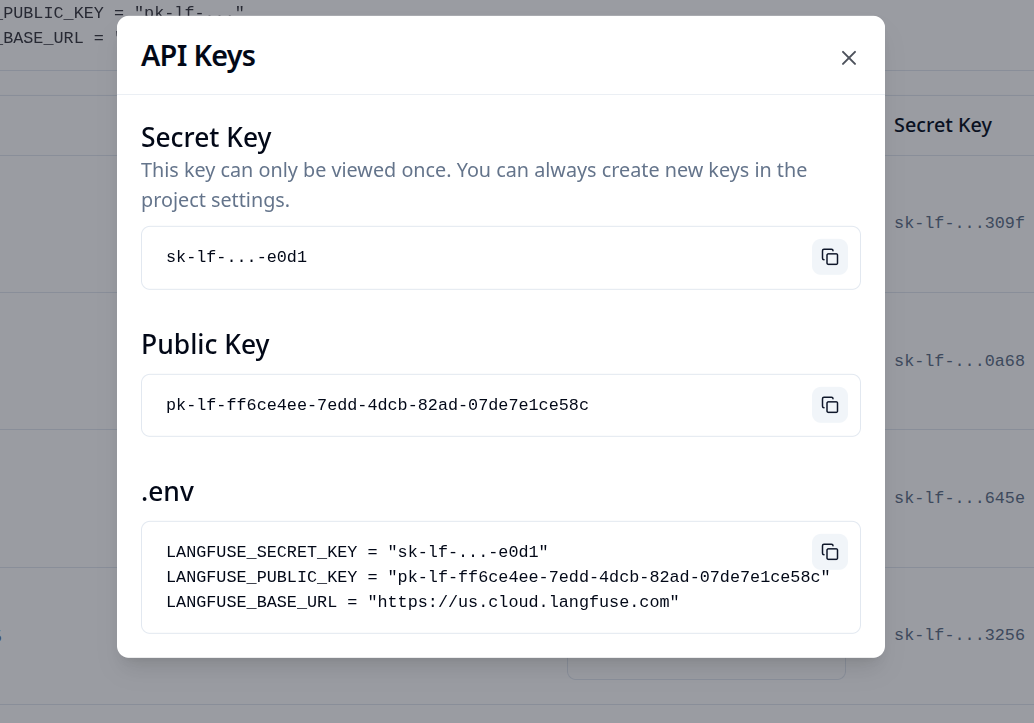1034x723 pixels.
Task: Select background row with key sk-lf-...3256
Action: point(960,635)
